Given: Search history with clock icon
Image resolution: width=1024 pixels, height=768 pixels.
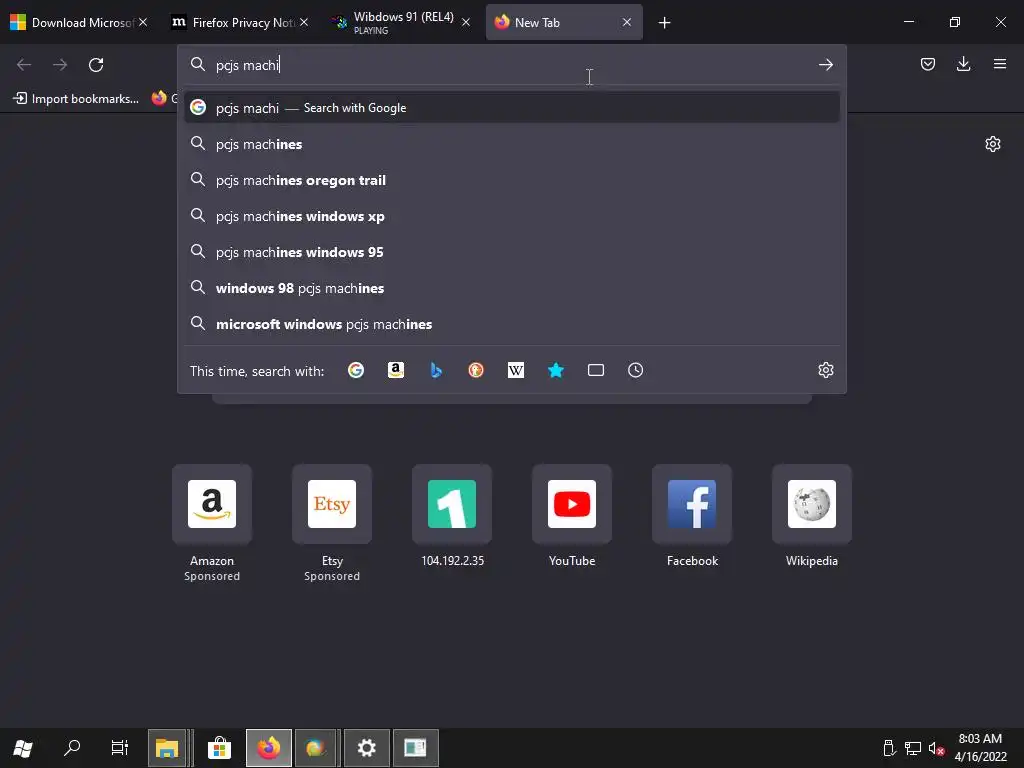Looking at the screenshot, I should point(635,370).
